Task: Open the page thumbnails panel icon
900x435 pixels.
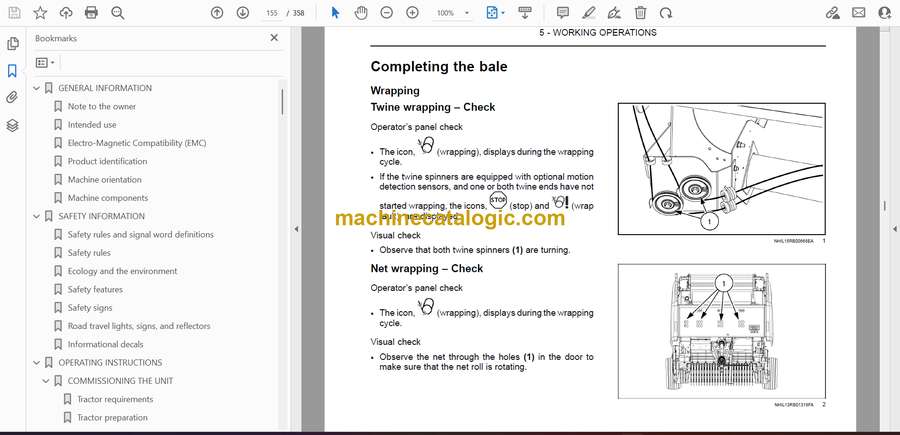Action: pos(13,44)
